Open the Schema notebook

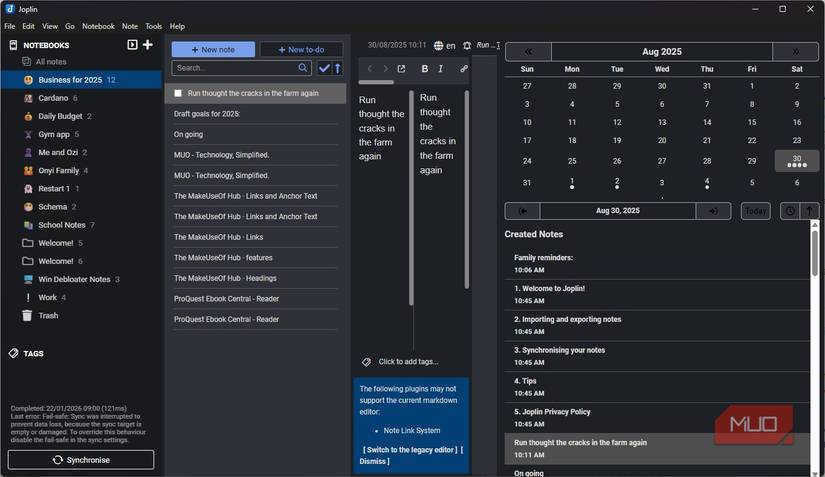point(53,207)
